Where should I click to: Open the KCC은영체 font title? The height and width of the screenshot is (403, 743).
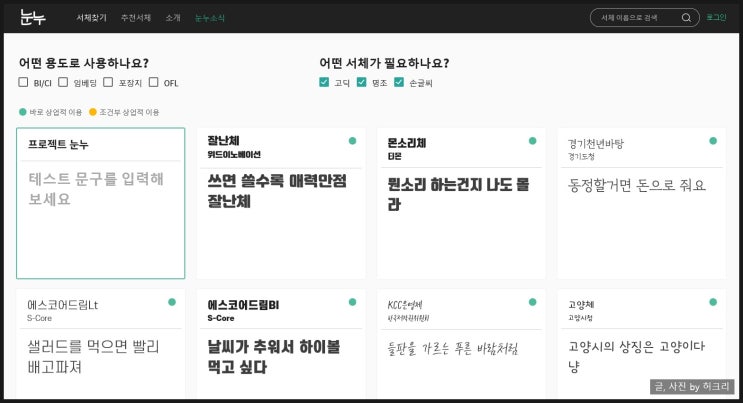pos(405,305)
